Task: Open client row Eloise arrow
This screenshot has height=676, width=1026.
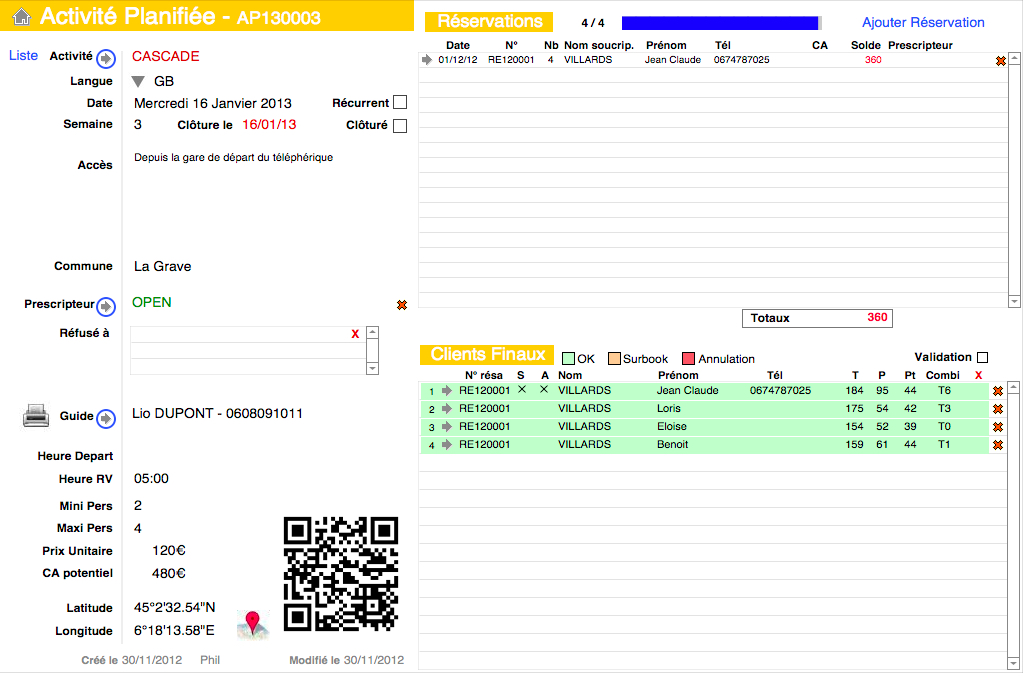Action: click(x=447, y=427)
